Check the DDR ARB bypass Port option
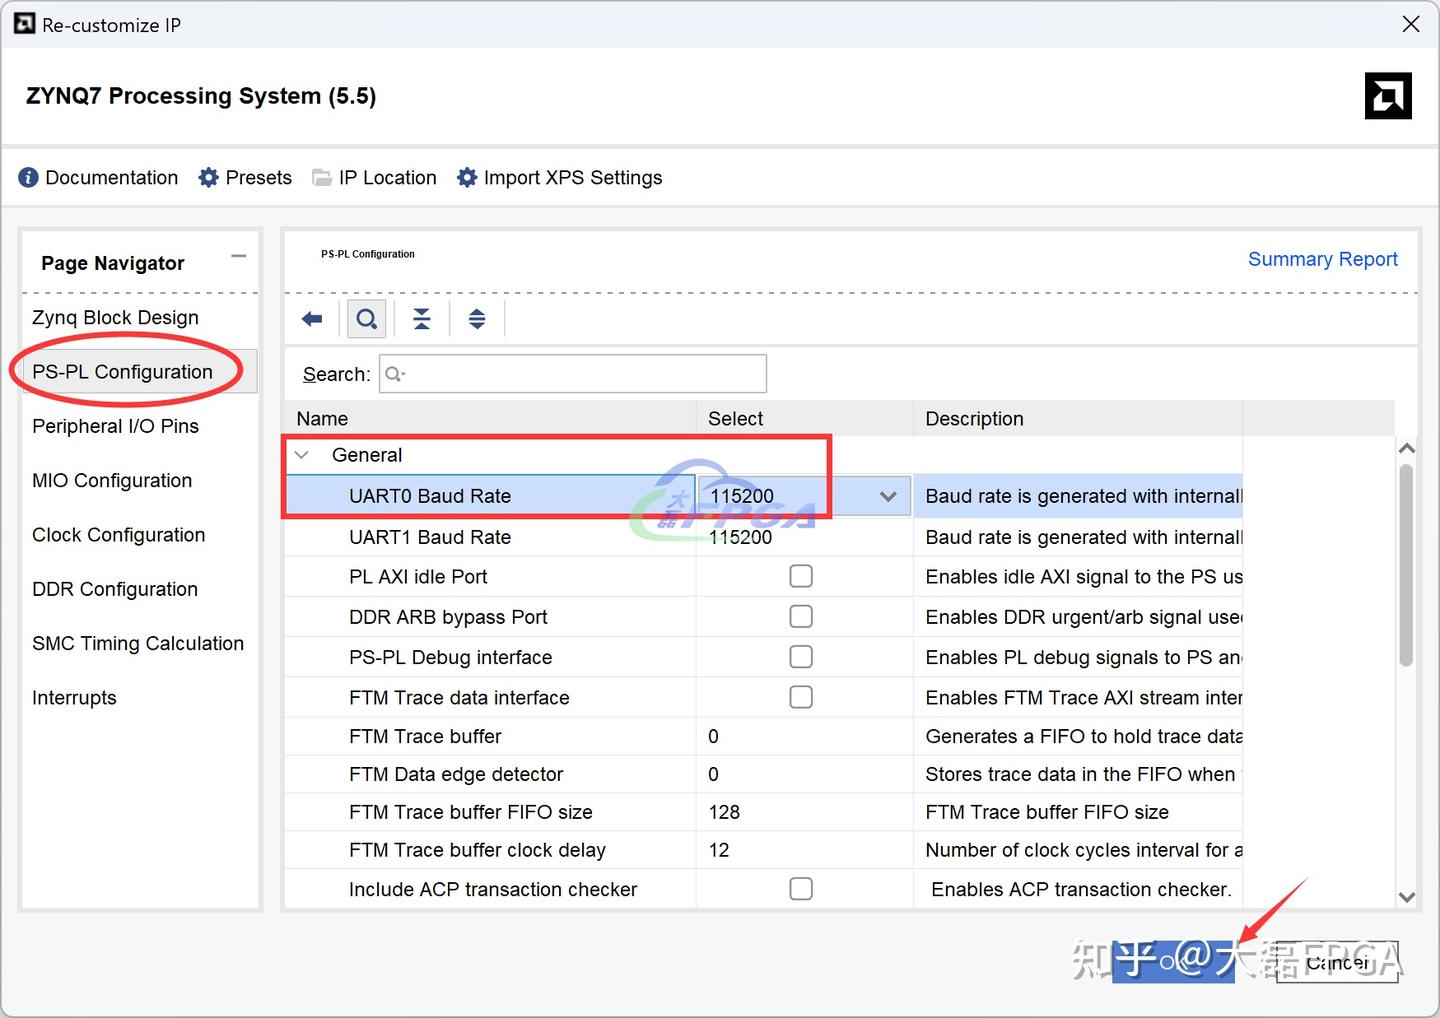Viewport: 1440px width, 1018px height. [x=801, y=616]
